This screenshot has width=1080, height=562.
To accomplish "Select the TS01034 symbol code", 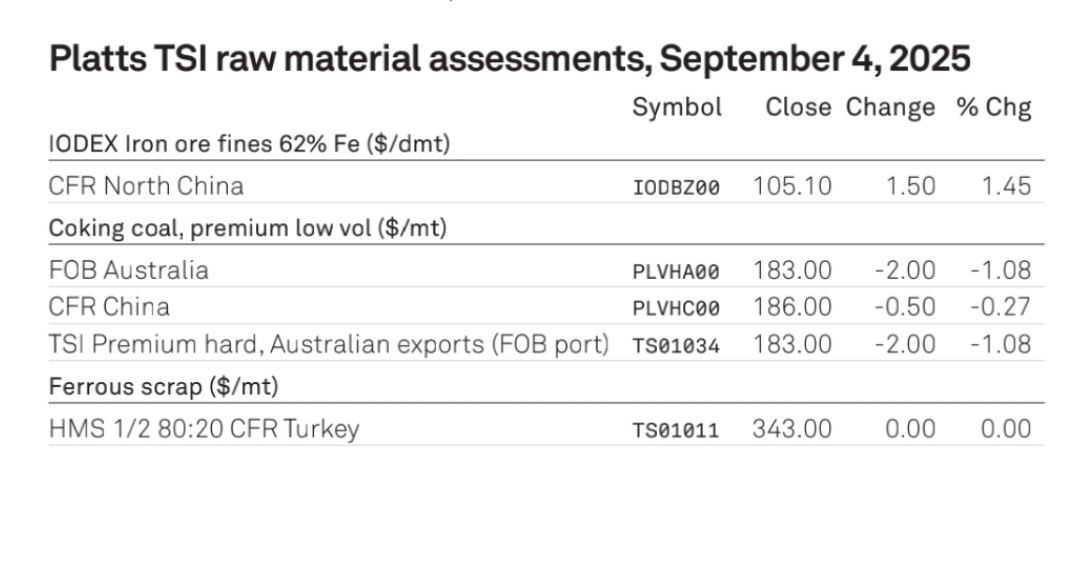I will [676, 345].
